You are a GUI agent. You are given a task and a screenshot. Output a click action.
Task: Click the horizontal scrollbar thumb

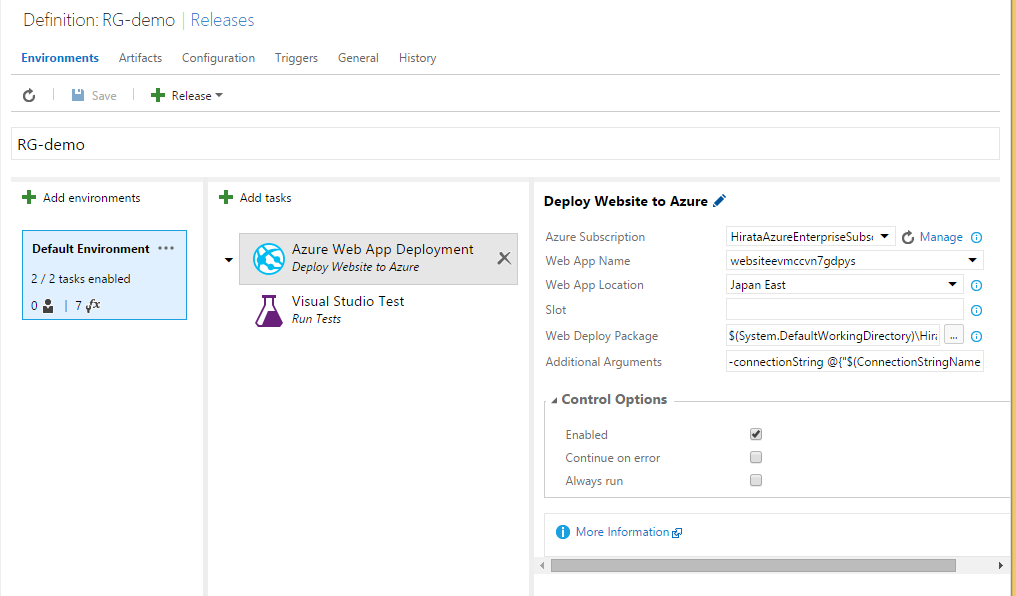point(753,566)
